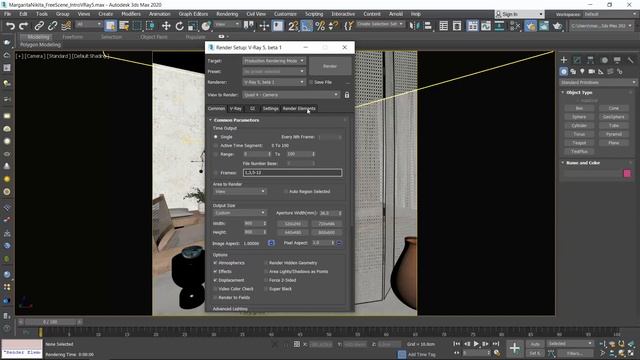Toggle the Displacement checkbox
This screenshot has height=360, width=640.
216,280
